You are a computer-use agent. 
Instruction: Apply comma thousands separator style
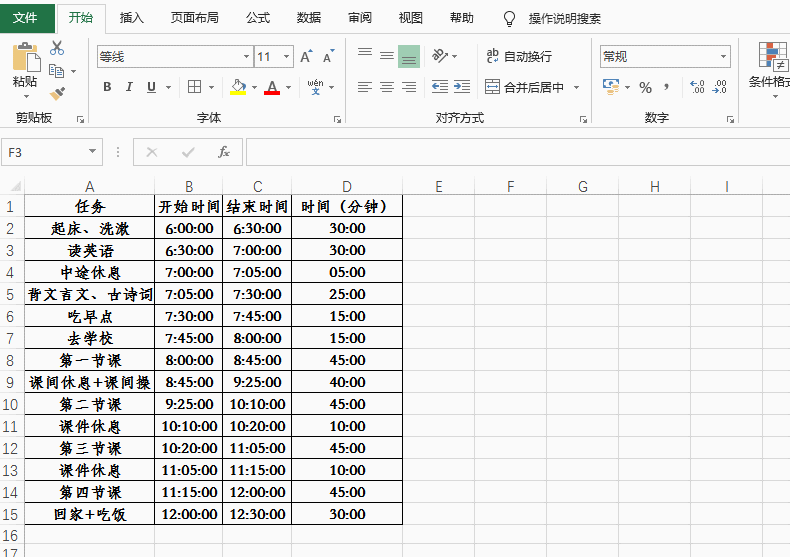pyautogui.click(x=667, y=87)
